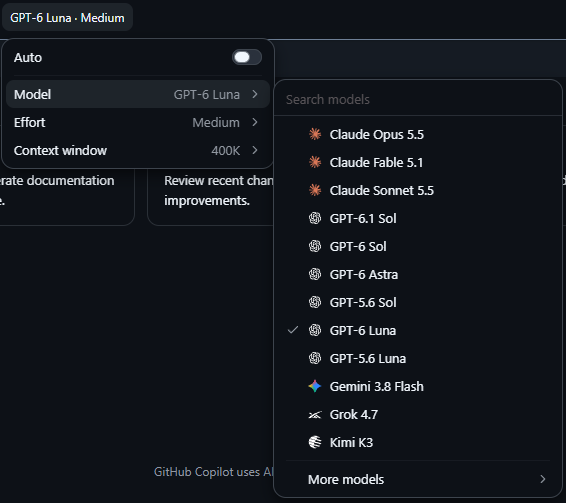Click the Claude Fable 5.1 sunburst icon

(x=315, y=162)
